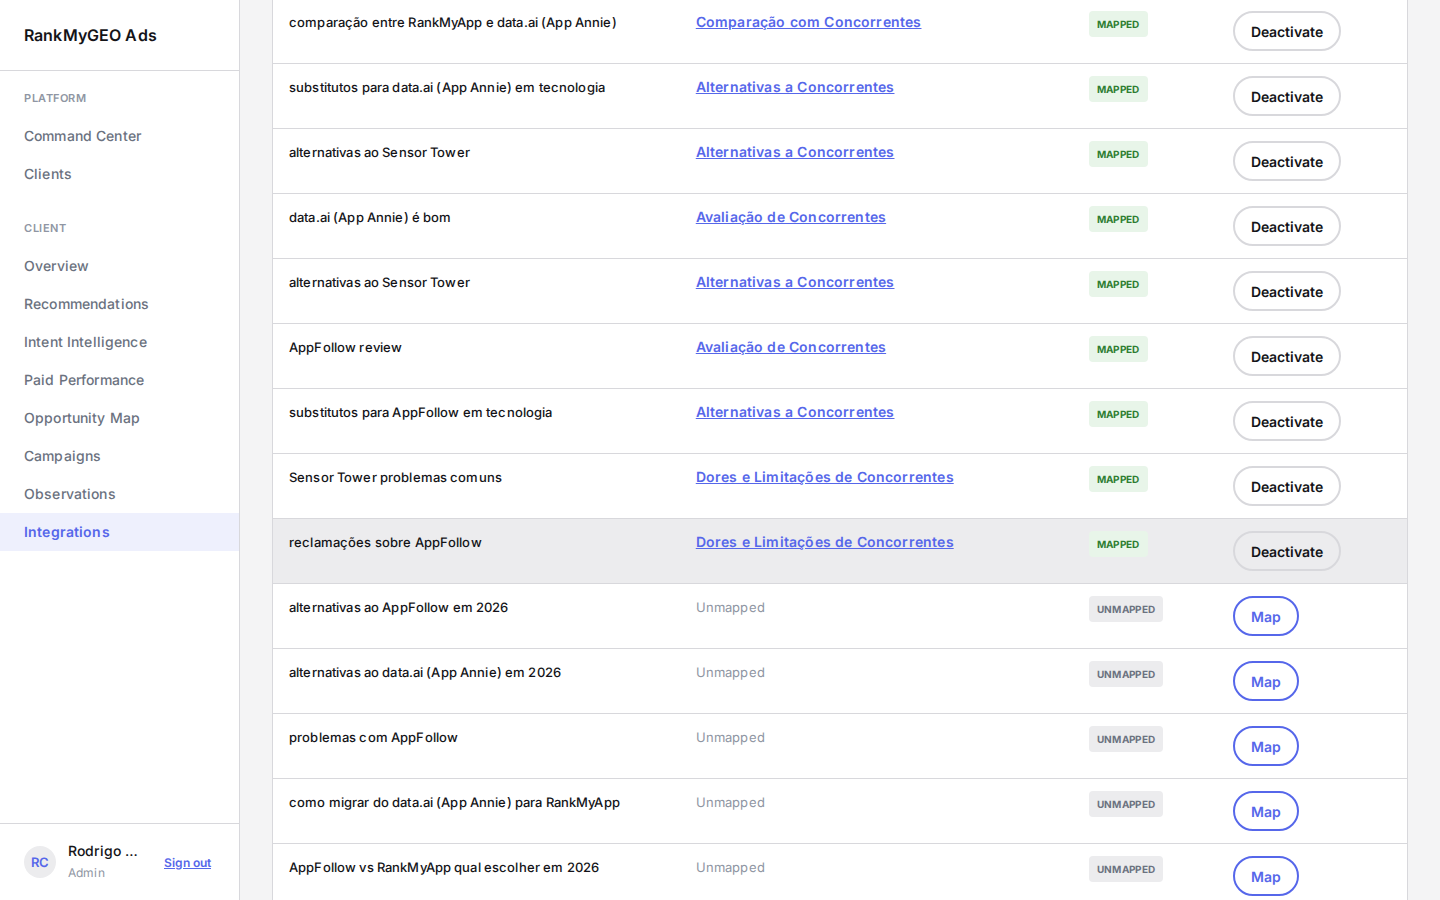Screen dimensions: 1440x900
Task: Click the RankMyGEO Ads logo title
Action: (90, 35)
